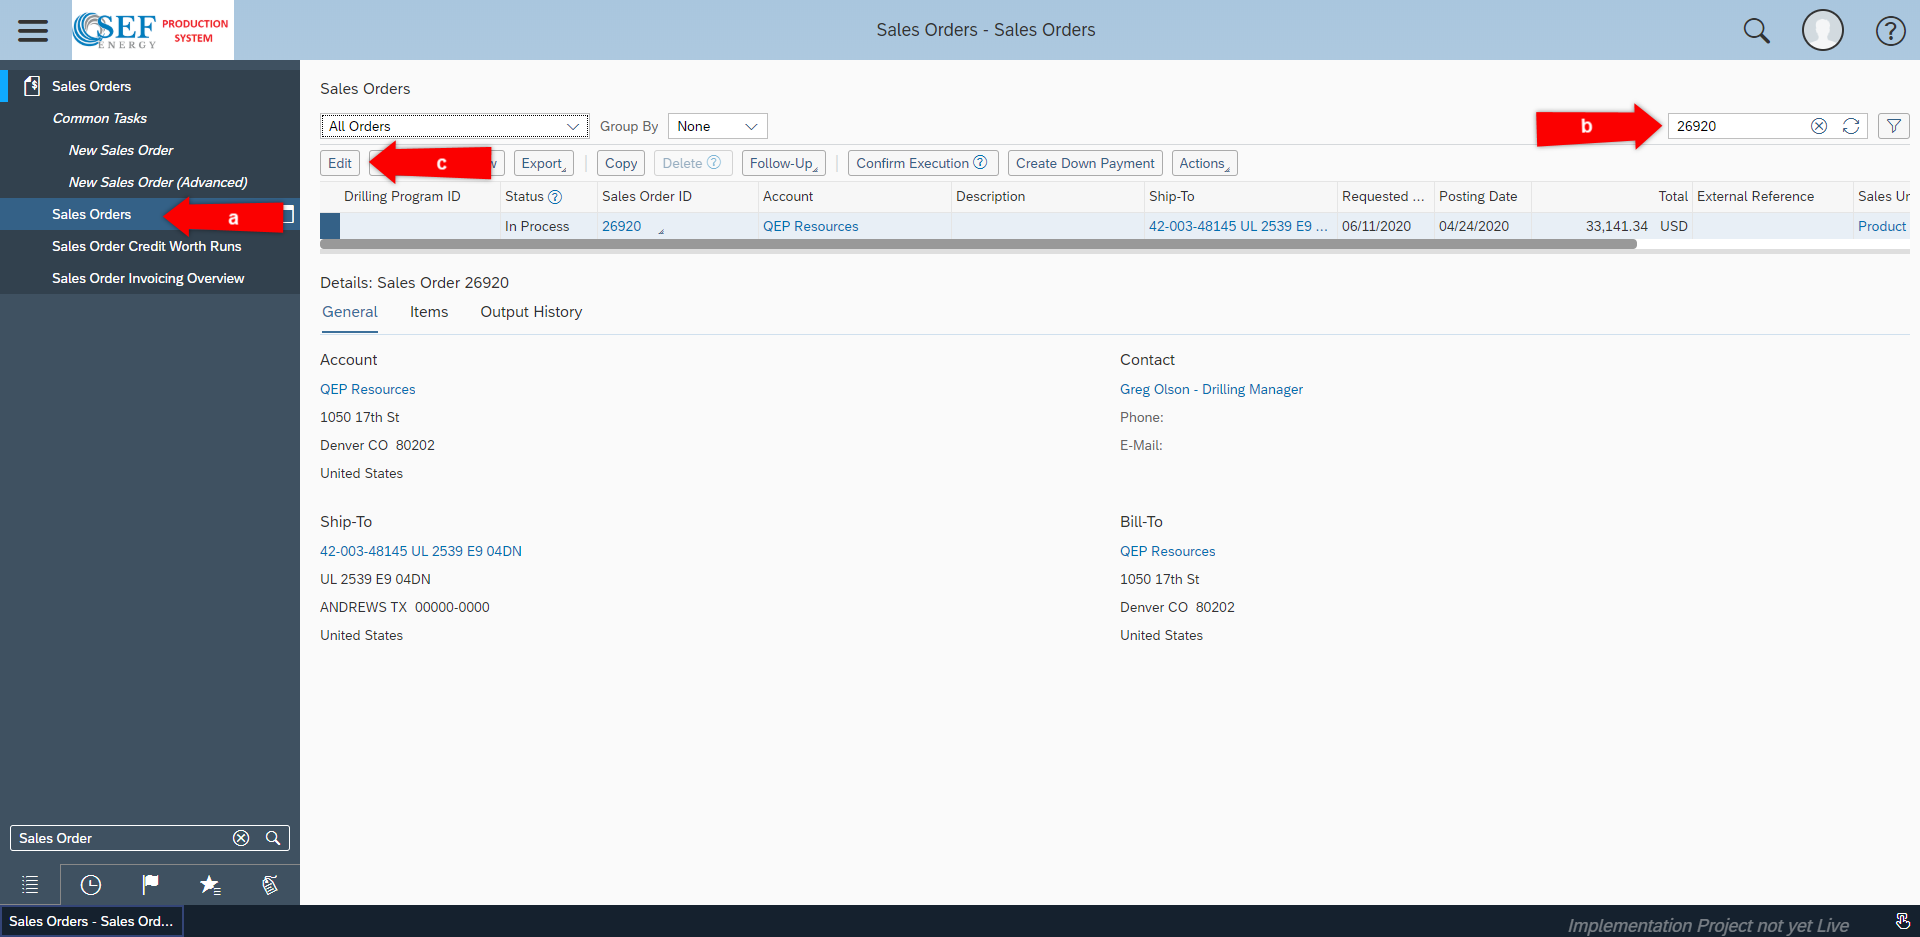1920x937 pixels.
Task: Click the Total column header
Action: pos(1673,196)
